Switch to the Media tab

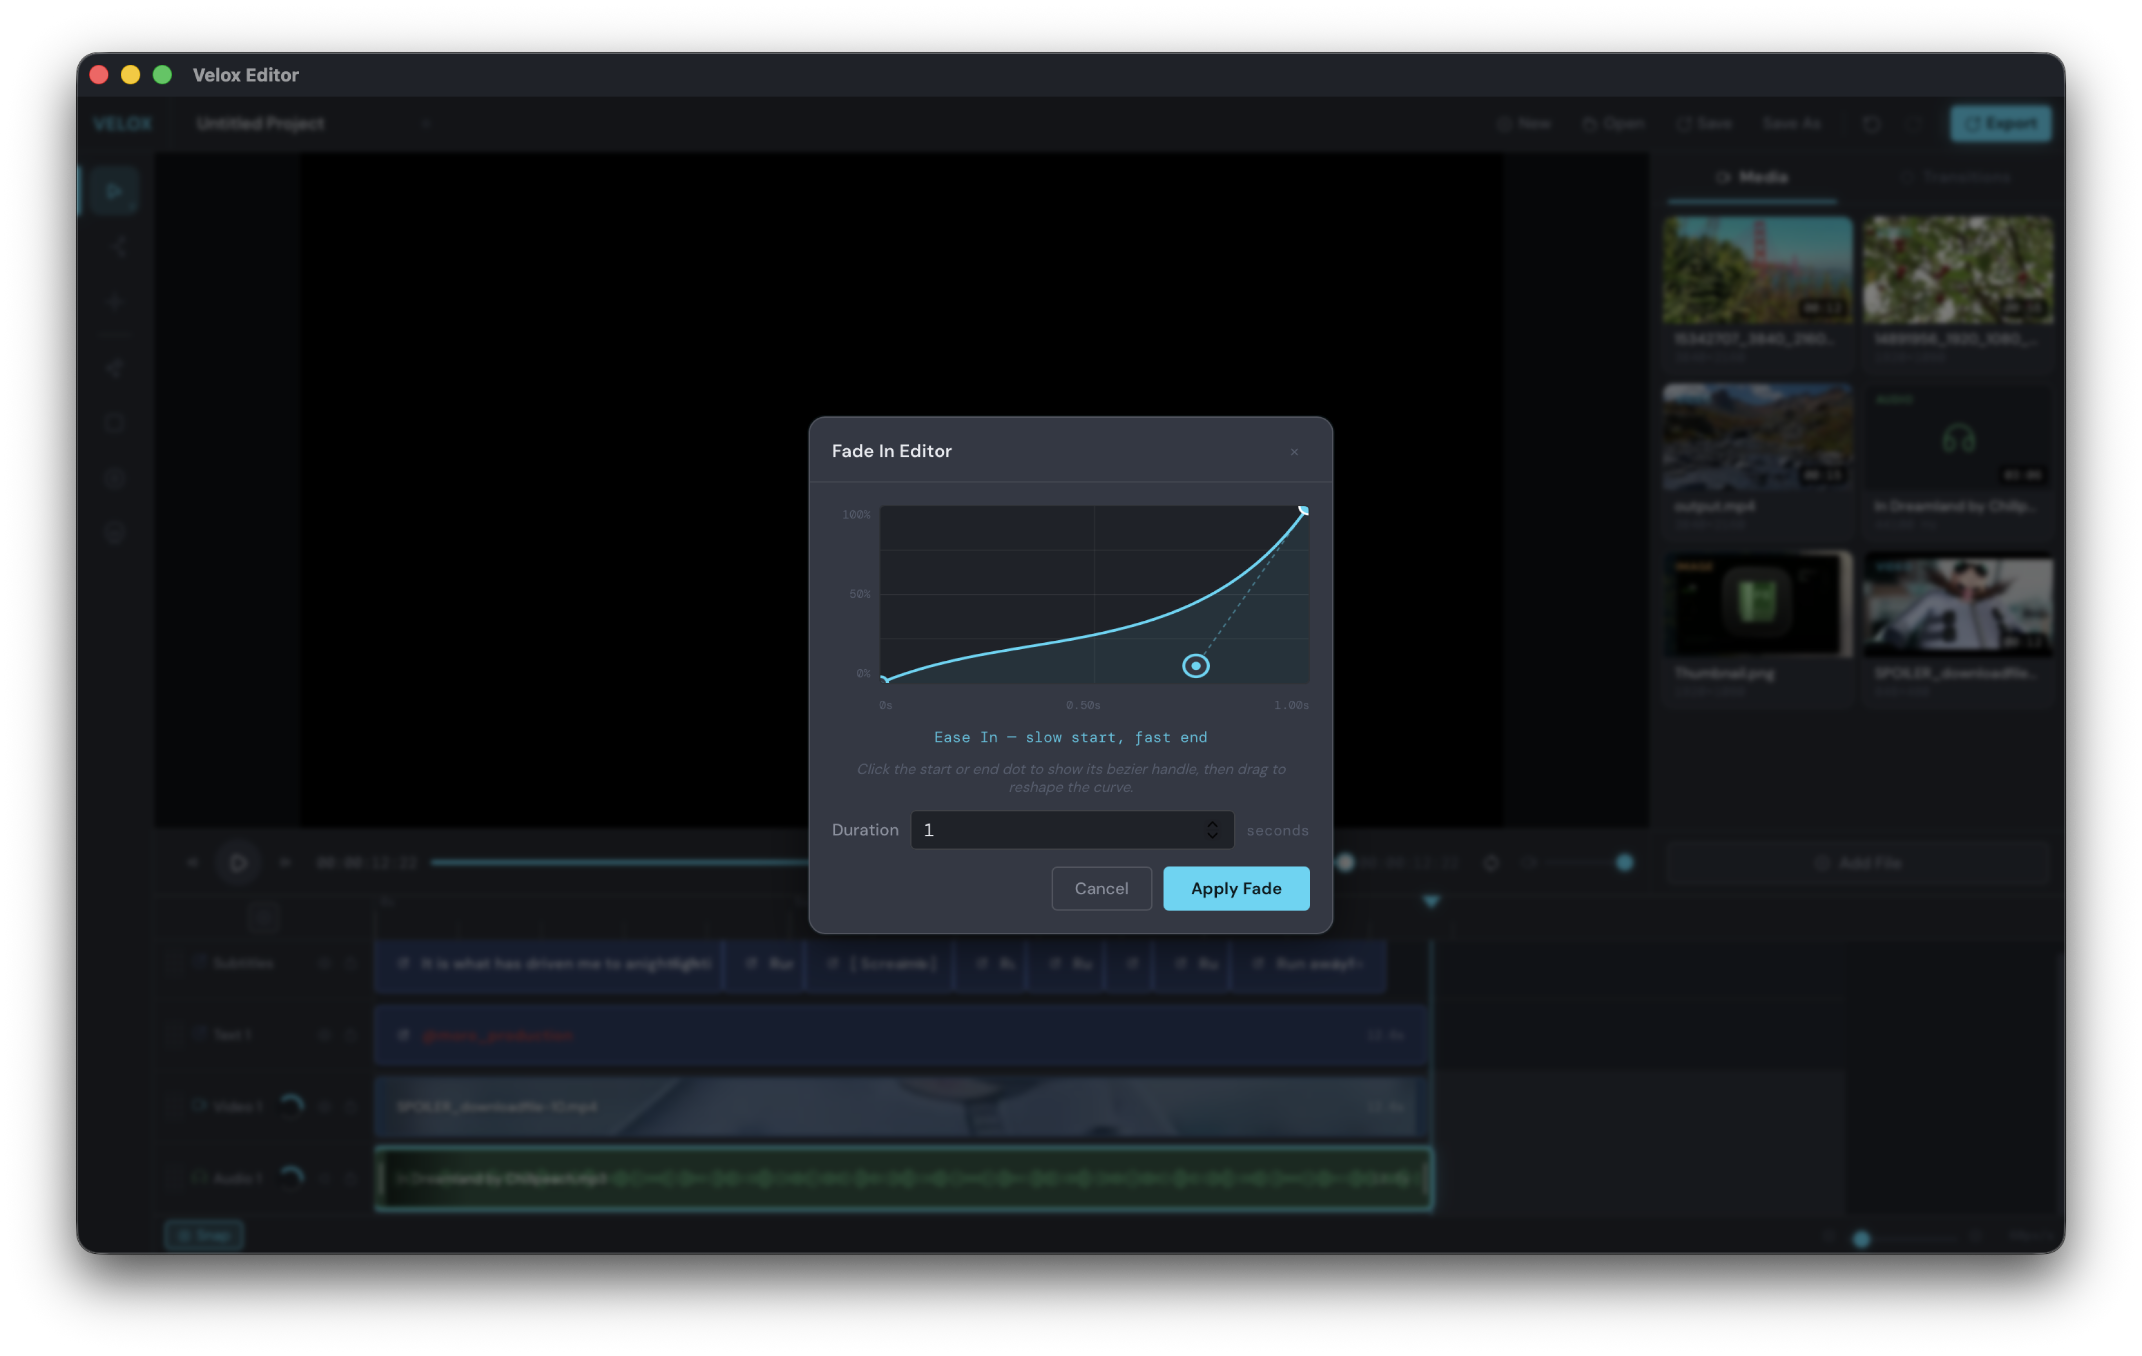pos(1752,178)
